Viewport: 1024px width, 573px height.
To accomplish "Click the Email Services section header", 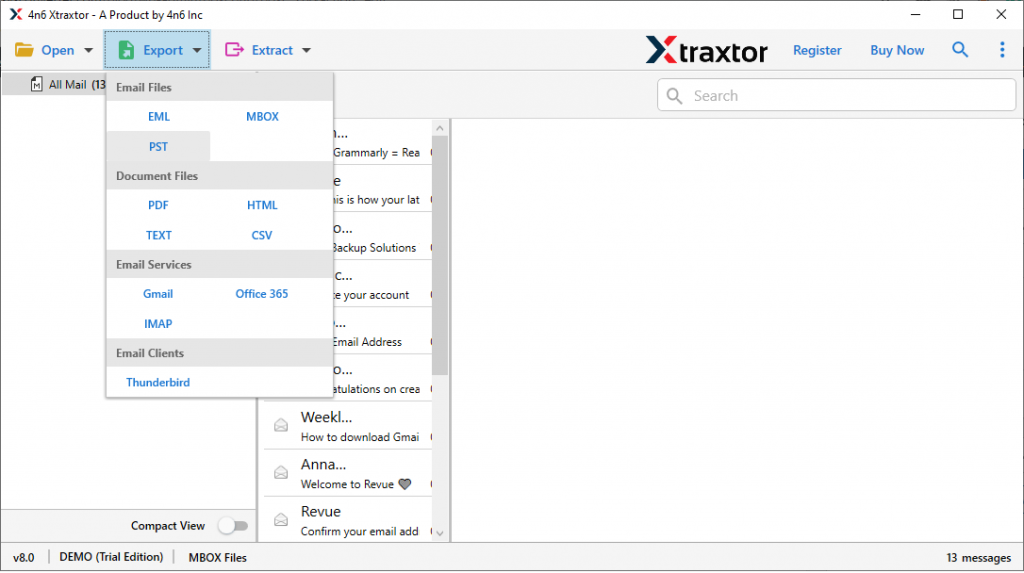I will (219, 265).
